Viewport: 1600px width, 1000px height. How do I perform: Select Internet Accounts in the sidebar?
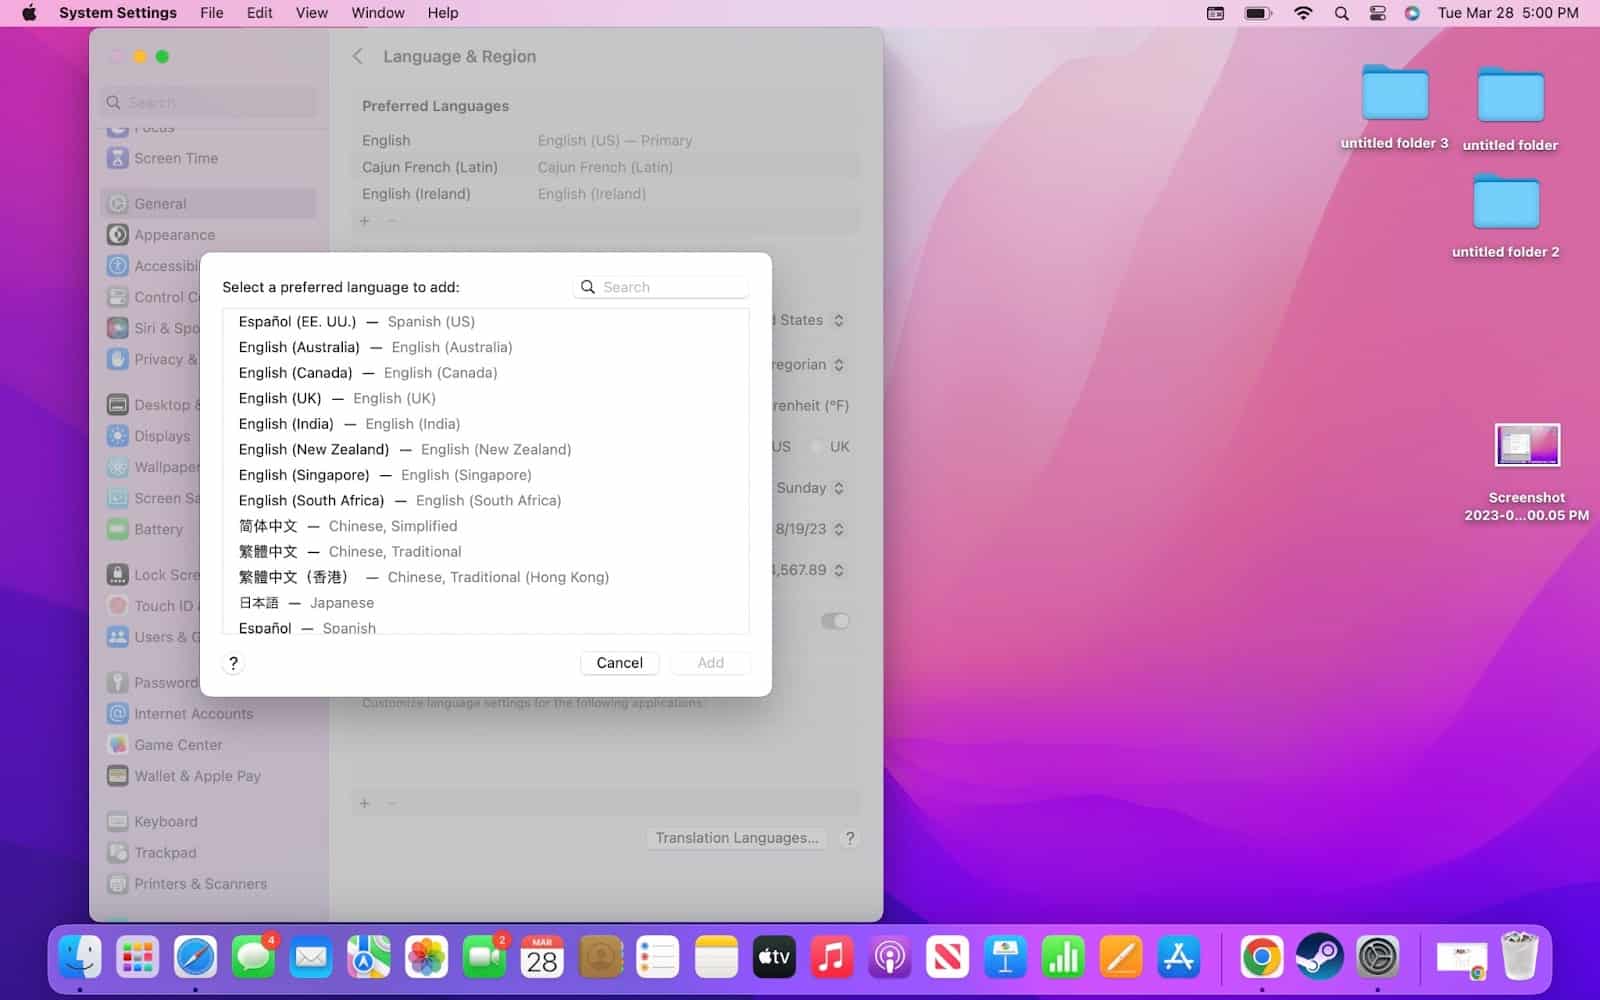(194, 713)
